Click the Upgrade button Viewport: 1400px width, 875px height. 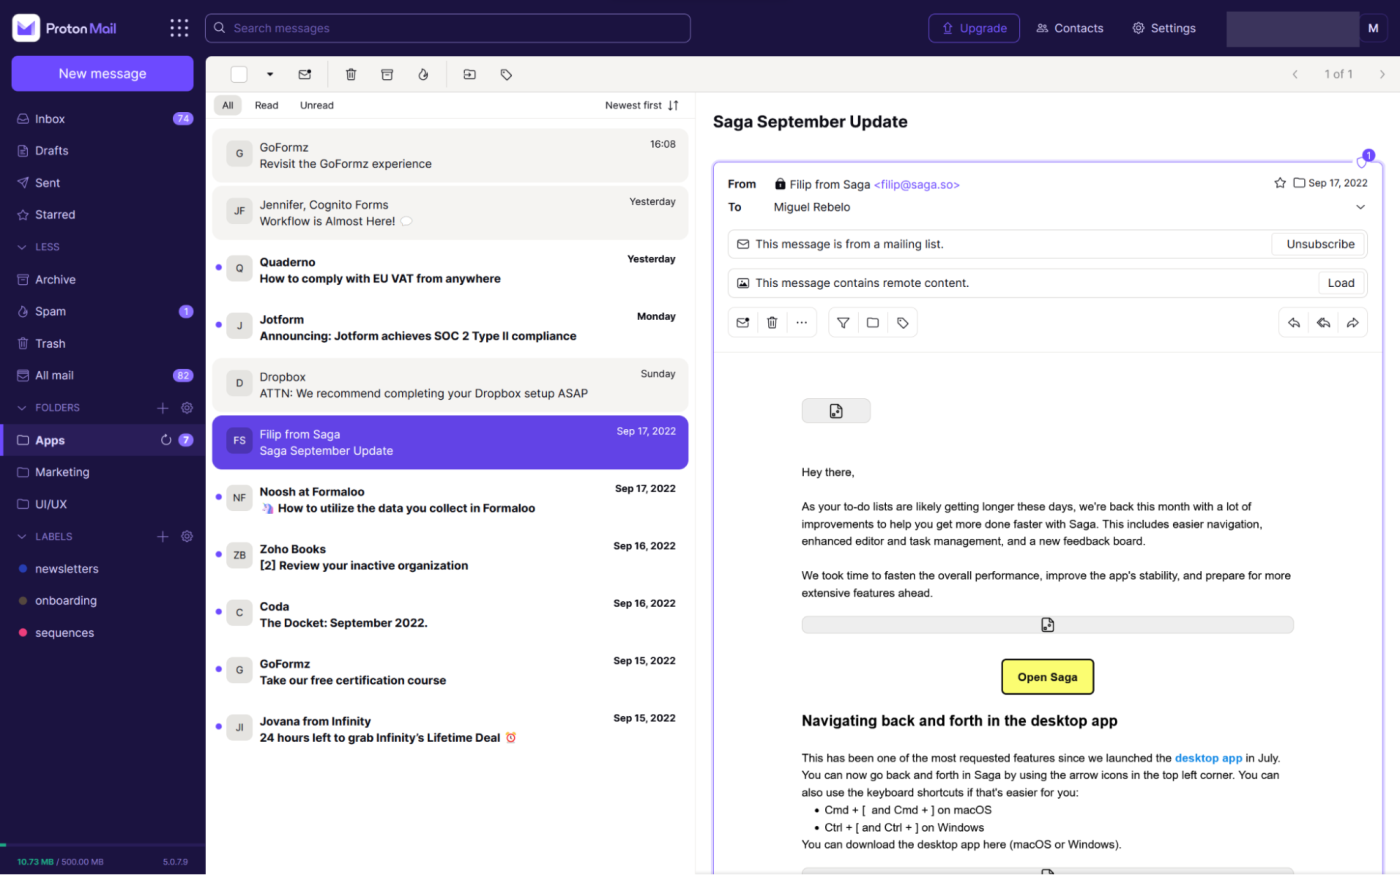click(x=974, y=28)
